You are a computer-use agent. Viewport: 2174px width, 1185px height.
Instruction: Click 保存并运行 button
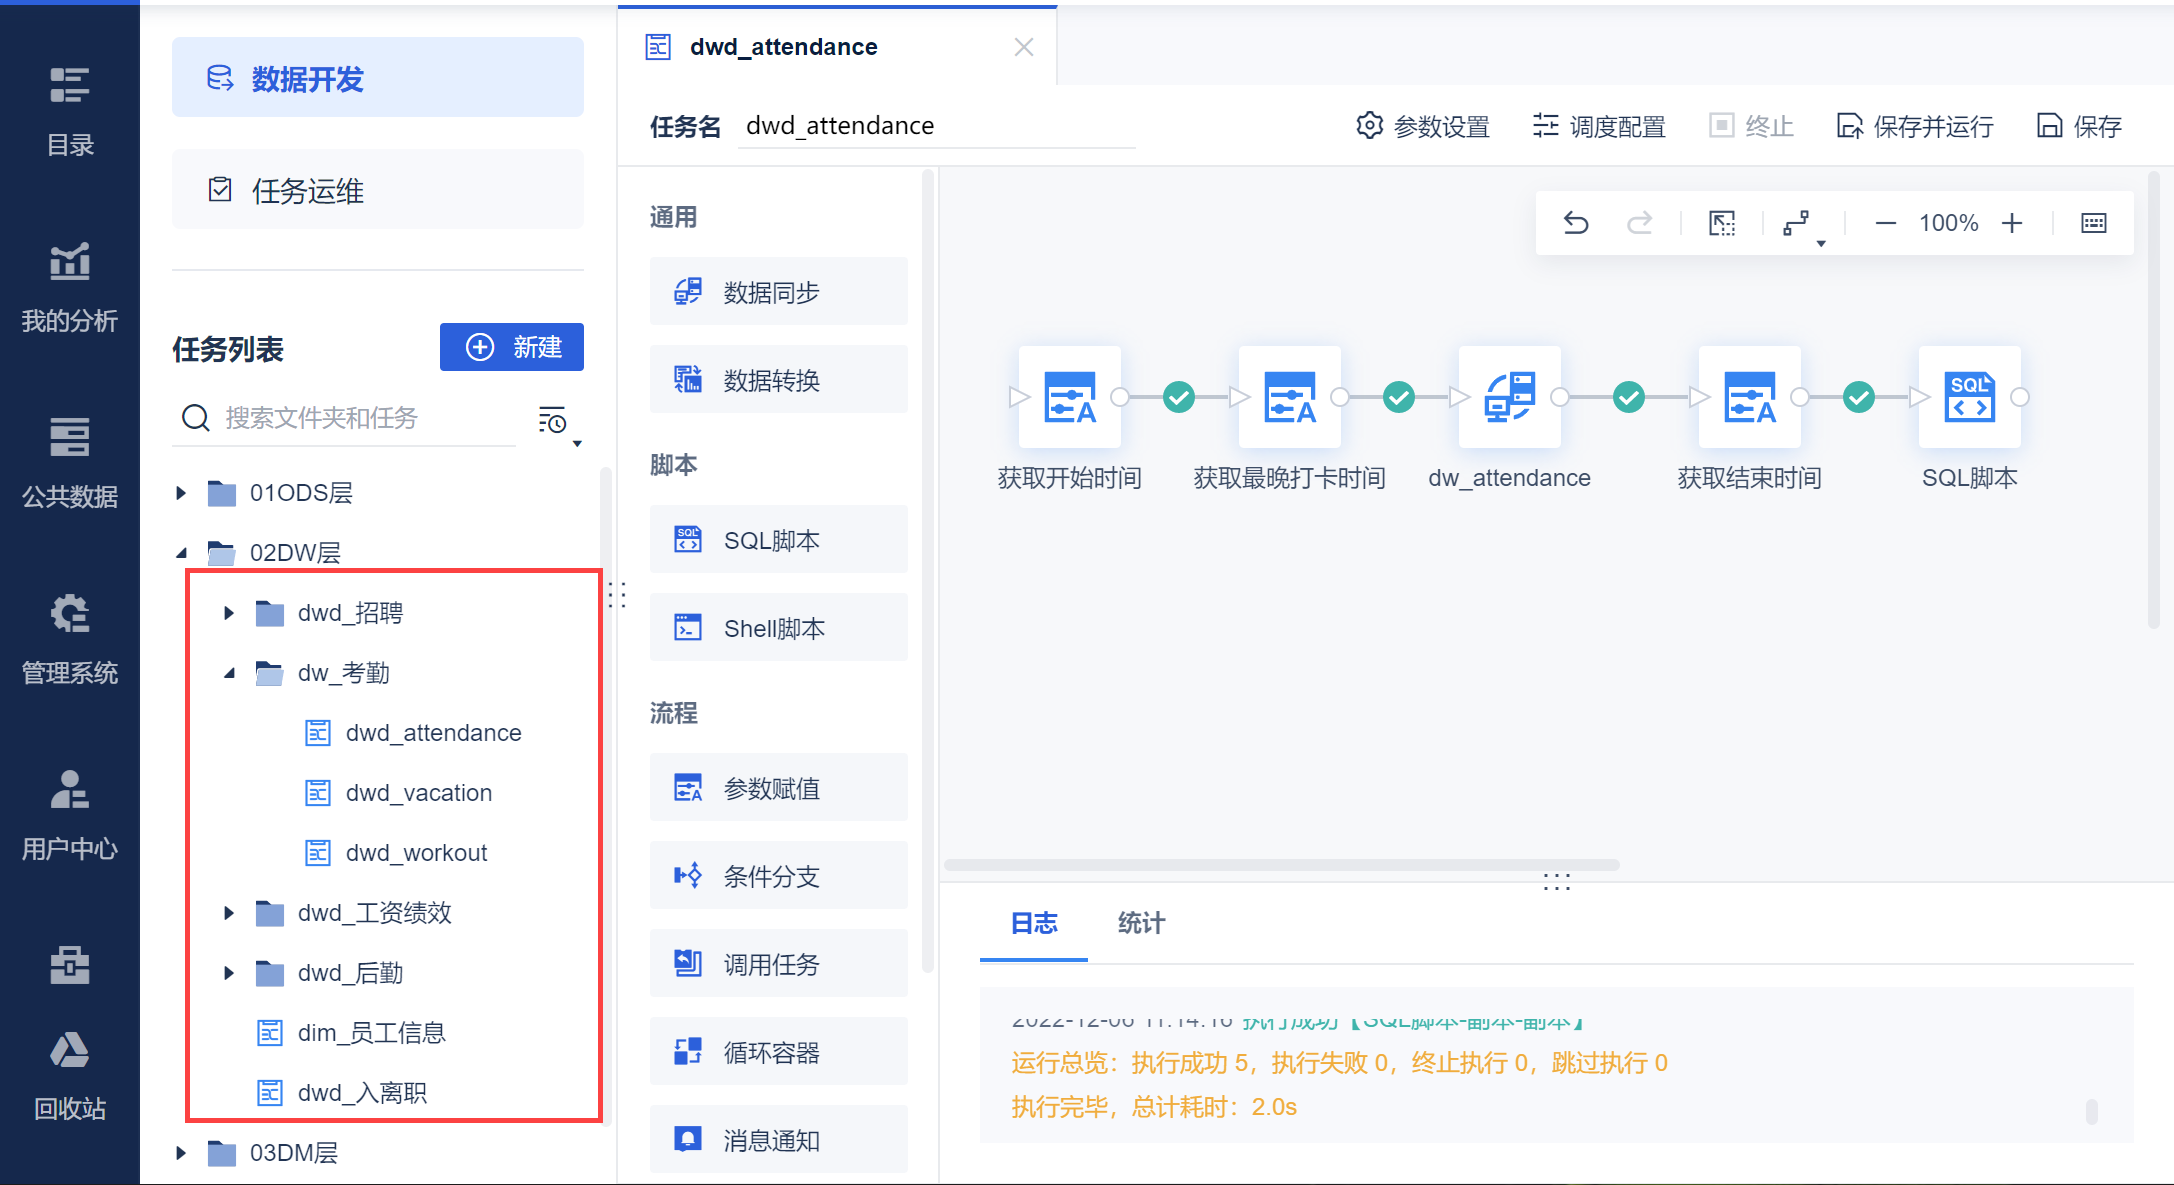(x=1915, y=126)
